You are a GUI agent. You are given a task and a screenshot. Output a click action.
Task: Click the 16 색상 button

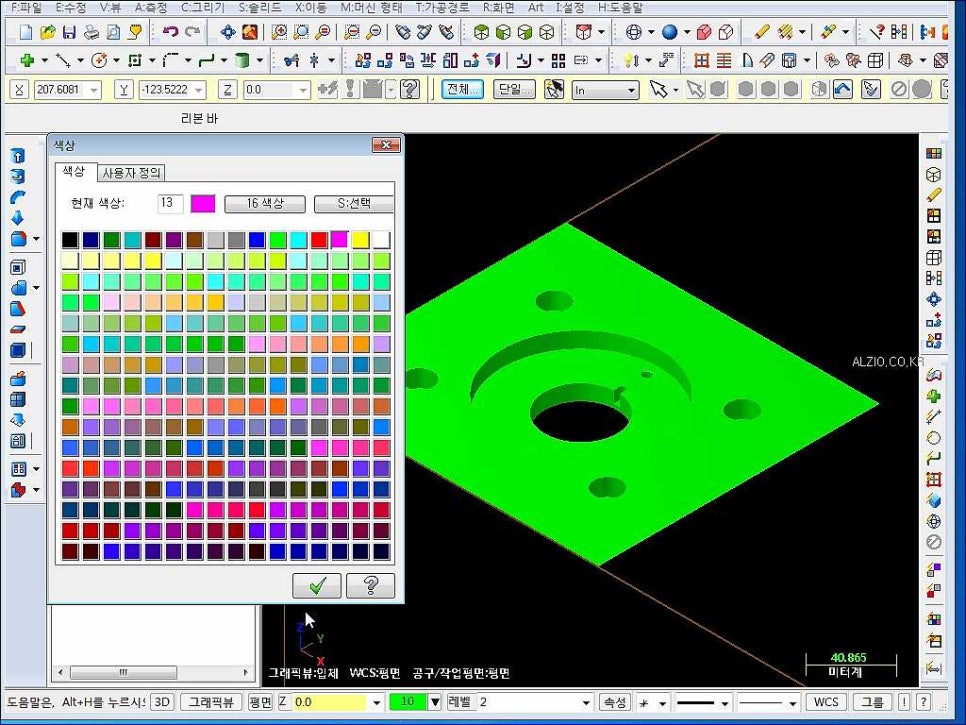click(x=265, y=204)
